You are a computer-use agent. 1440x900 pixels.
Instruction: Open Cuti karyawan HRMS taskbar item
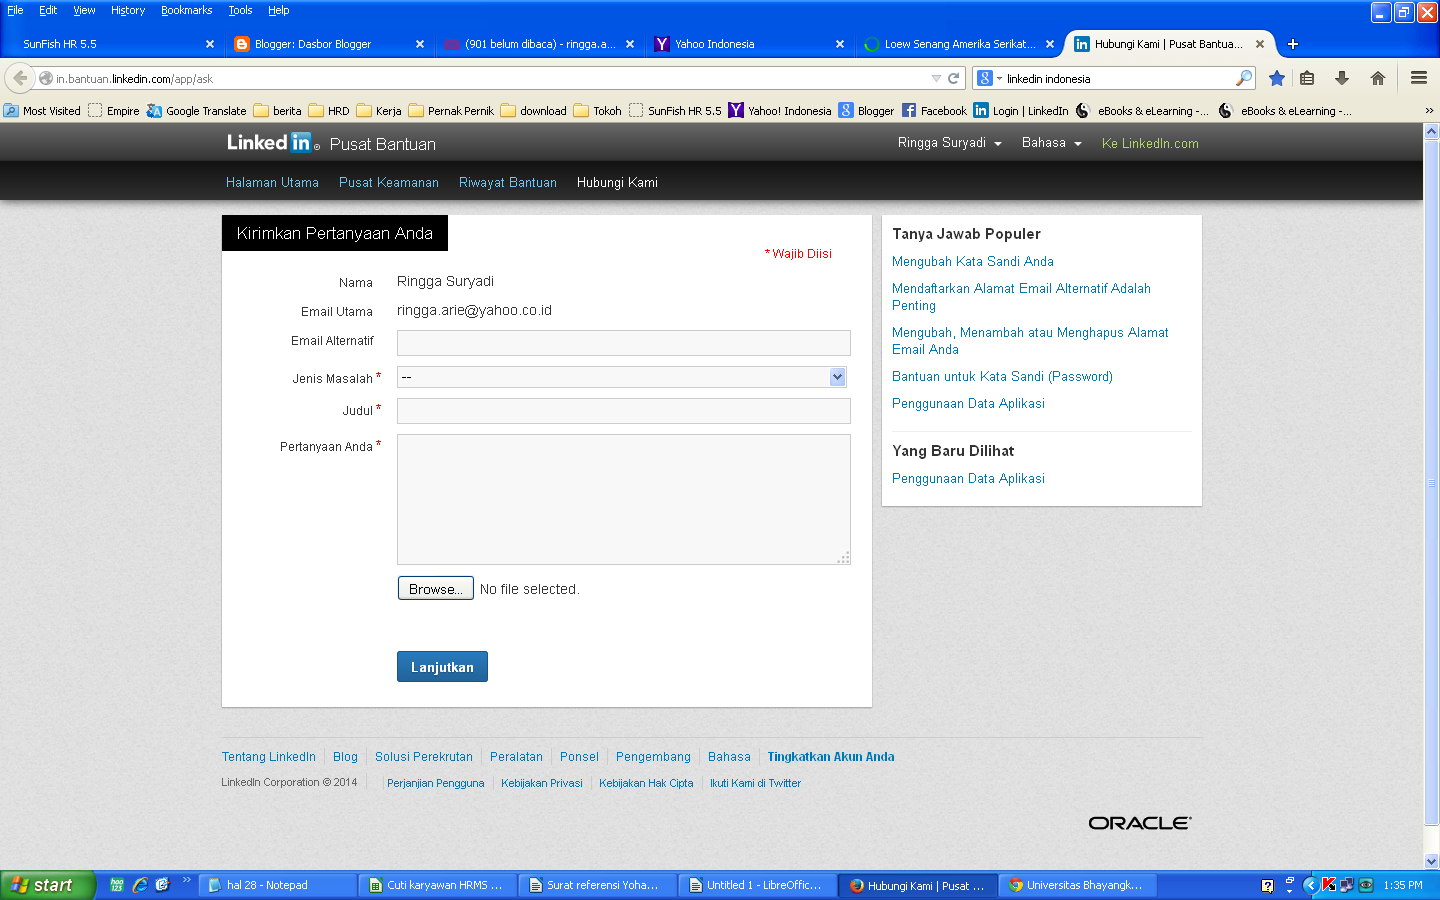(x=438, y=885)
